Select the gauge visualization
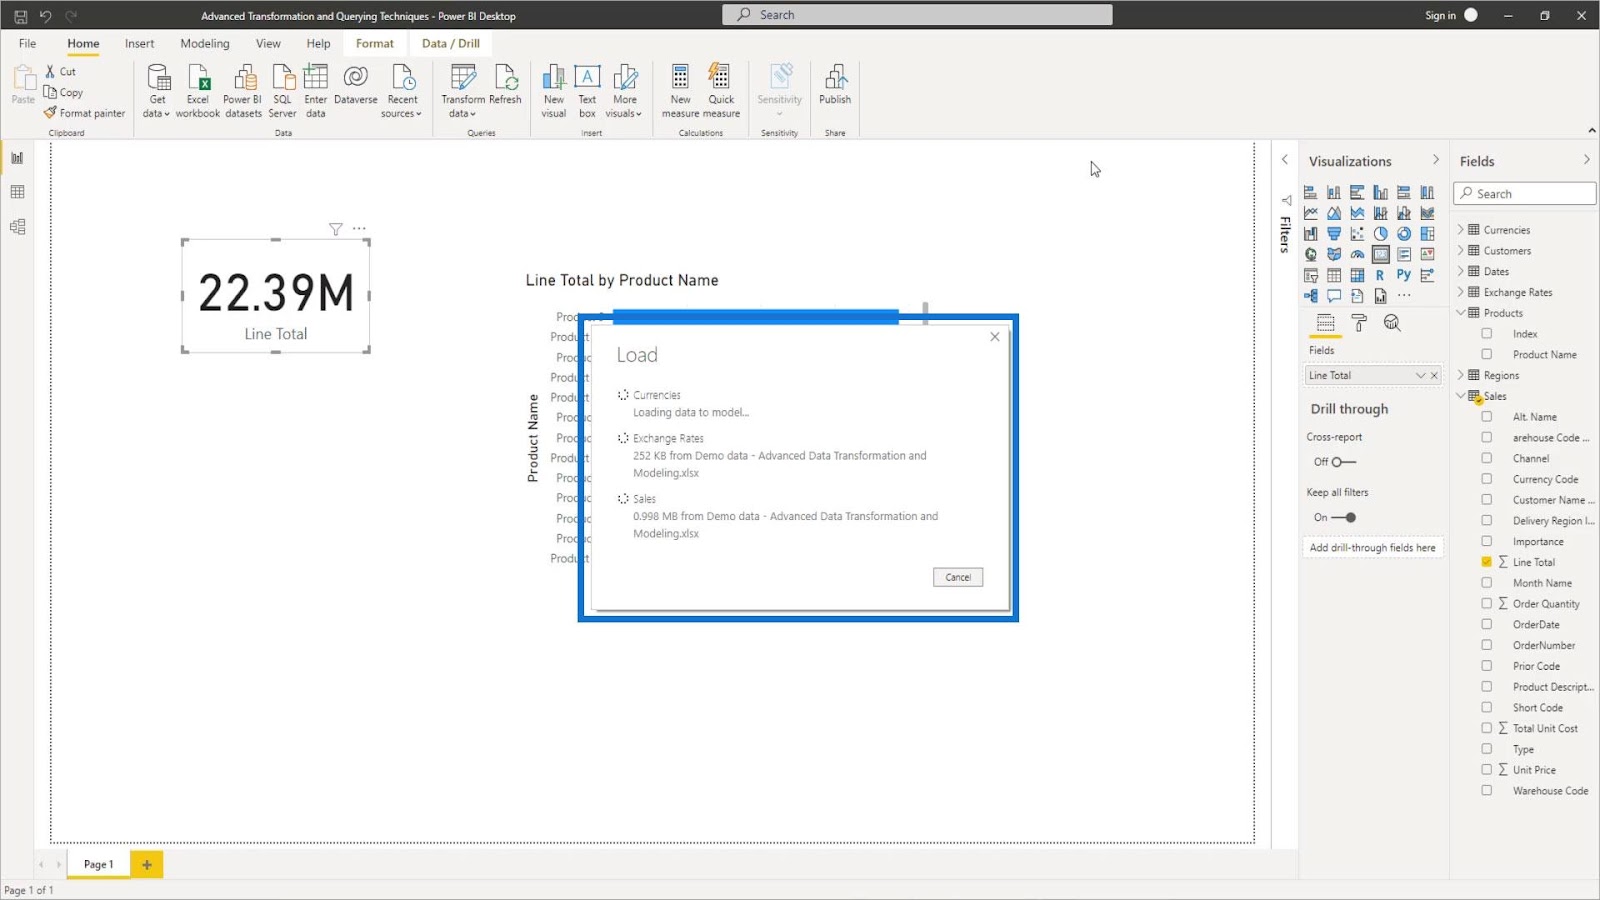This screenshot has height=900, width=1600. click(1357, 254)
